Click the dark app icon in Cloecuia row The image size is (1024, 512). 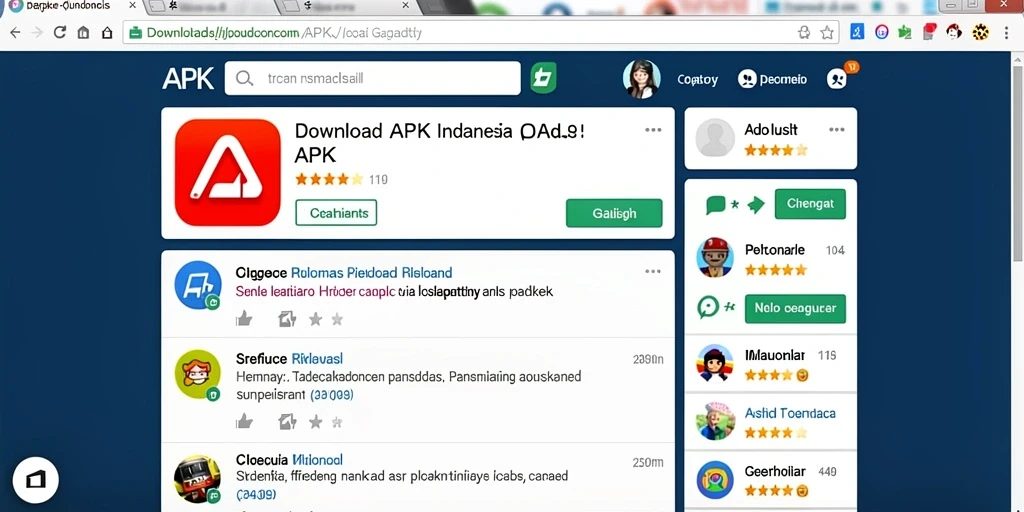pos(198,479)
